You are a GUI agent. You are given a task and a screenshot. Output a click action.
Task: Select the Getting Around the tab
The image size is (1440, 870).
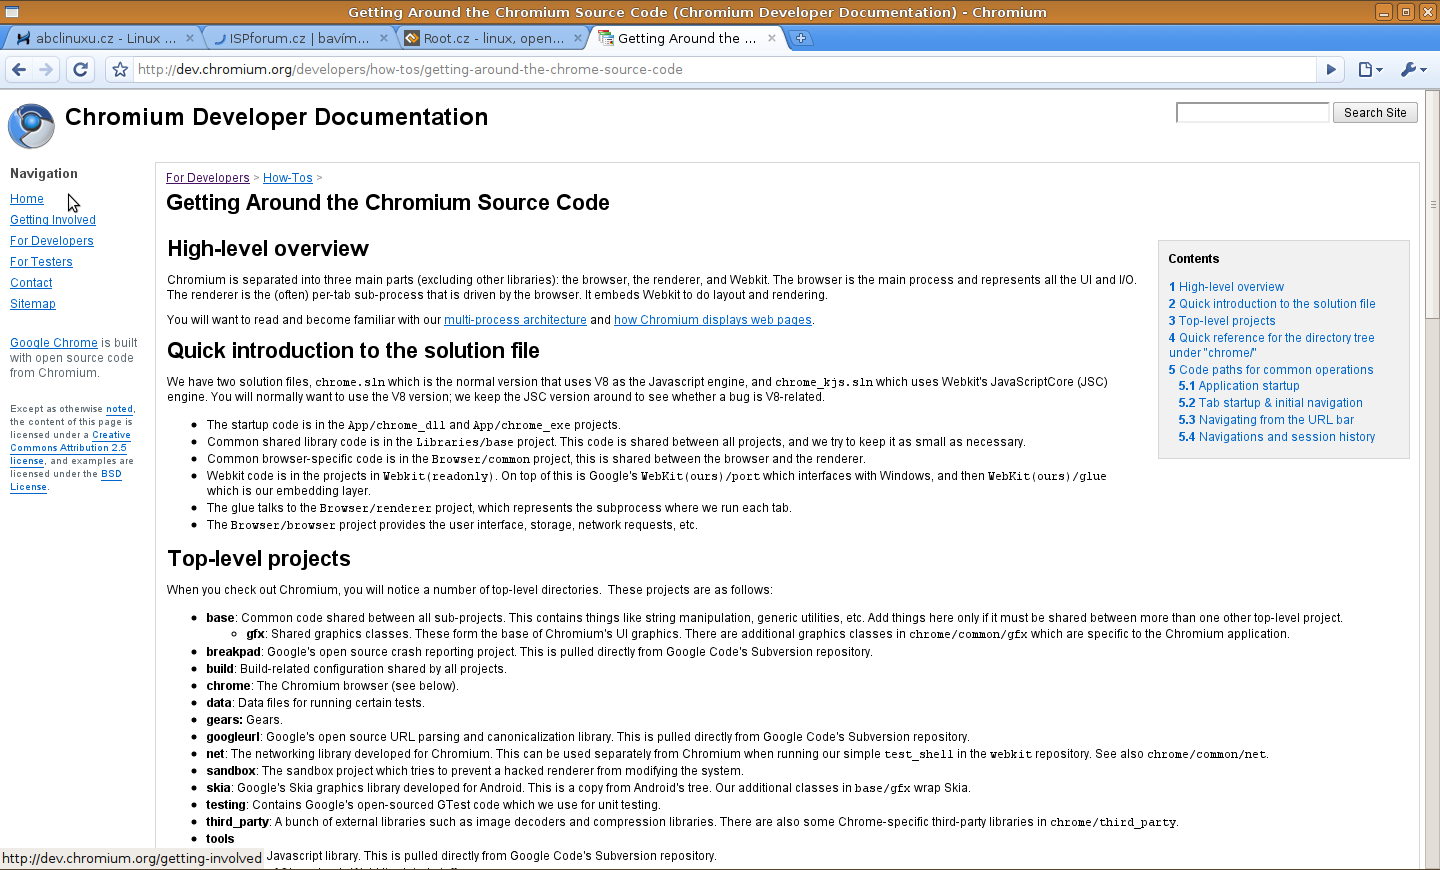[x=686, y=38]
